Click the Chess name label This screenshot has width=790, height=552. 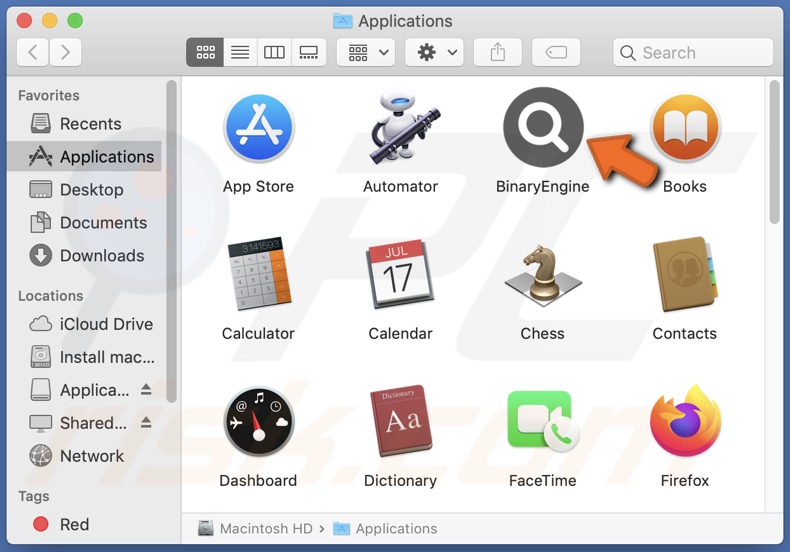543,333
